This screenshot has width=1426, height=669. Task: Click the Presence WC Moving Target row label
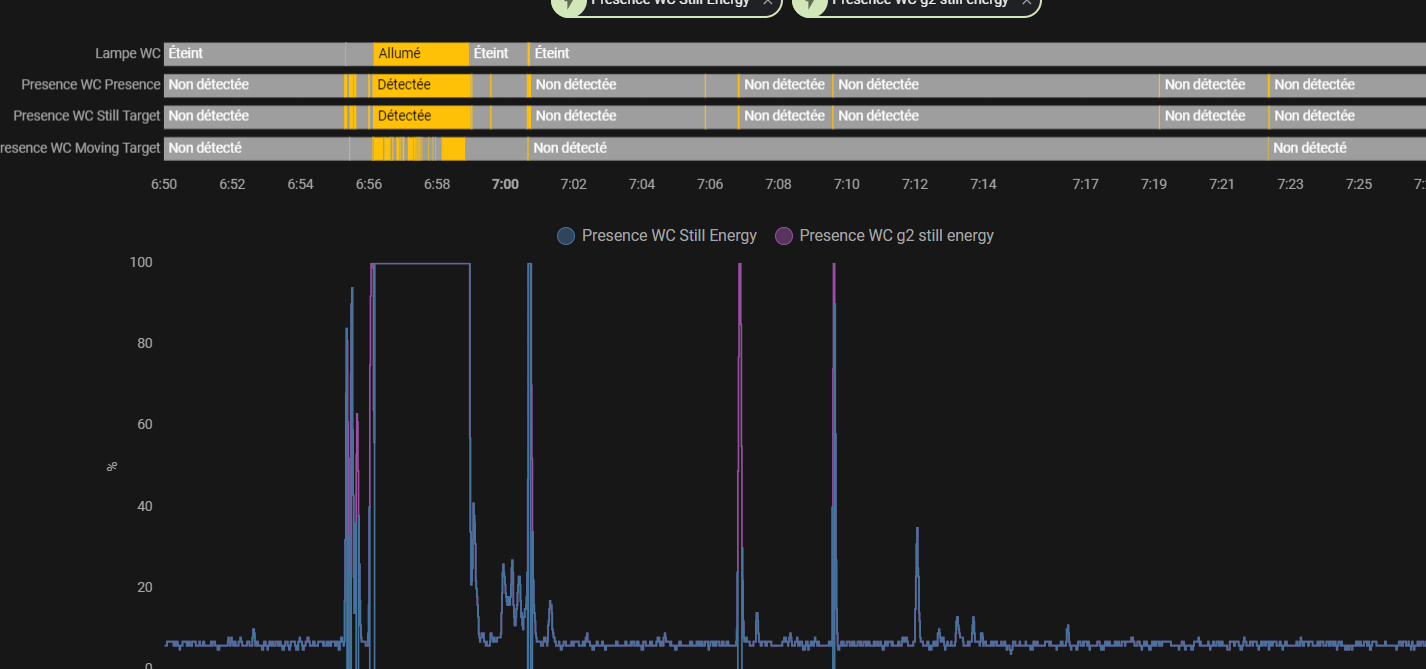pyautogui.click(x=80, y=148)
